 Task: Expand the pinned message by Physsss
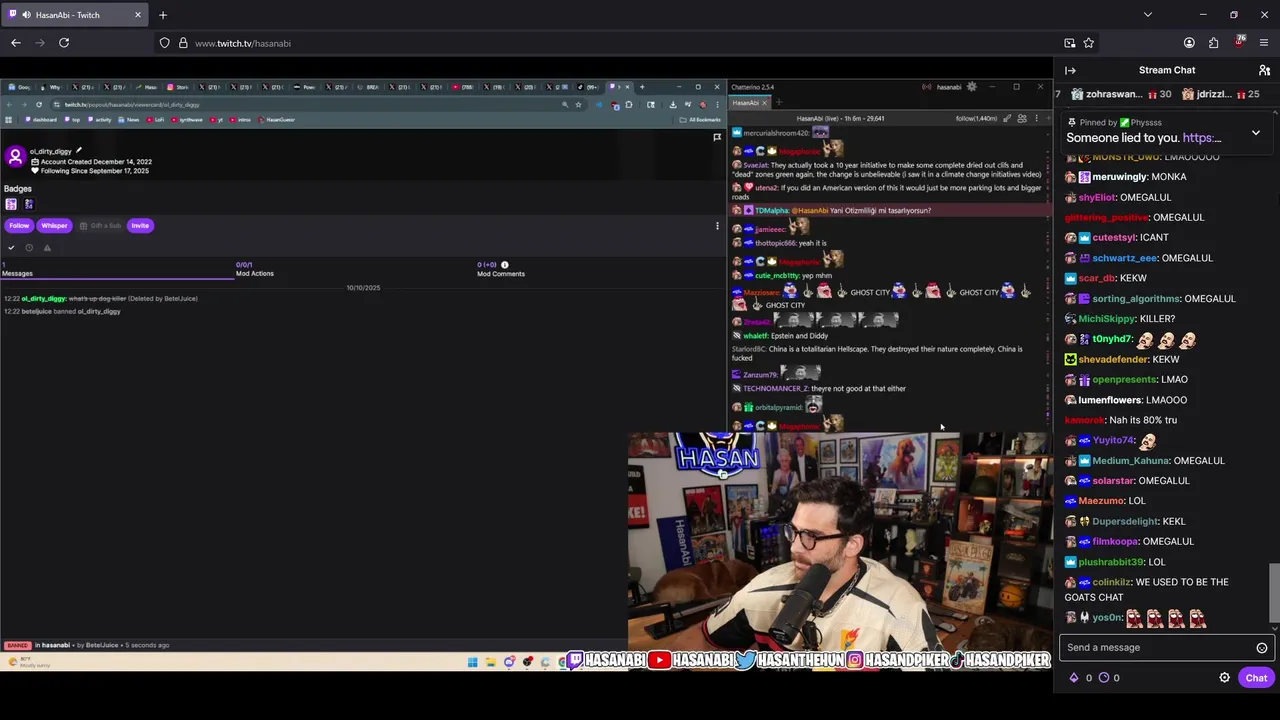click(1256, 133)
